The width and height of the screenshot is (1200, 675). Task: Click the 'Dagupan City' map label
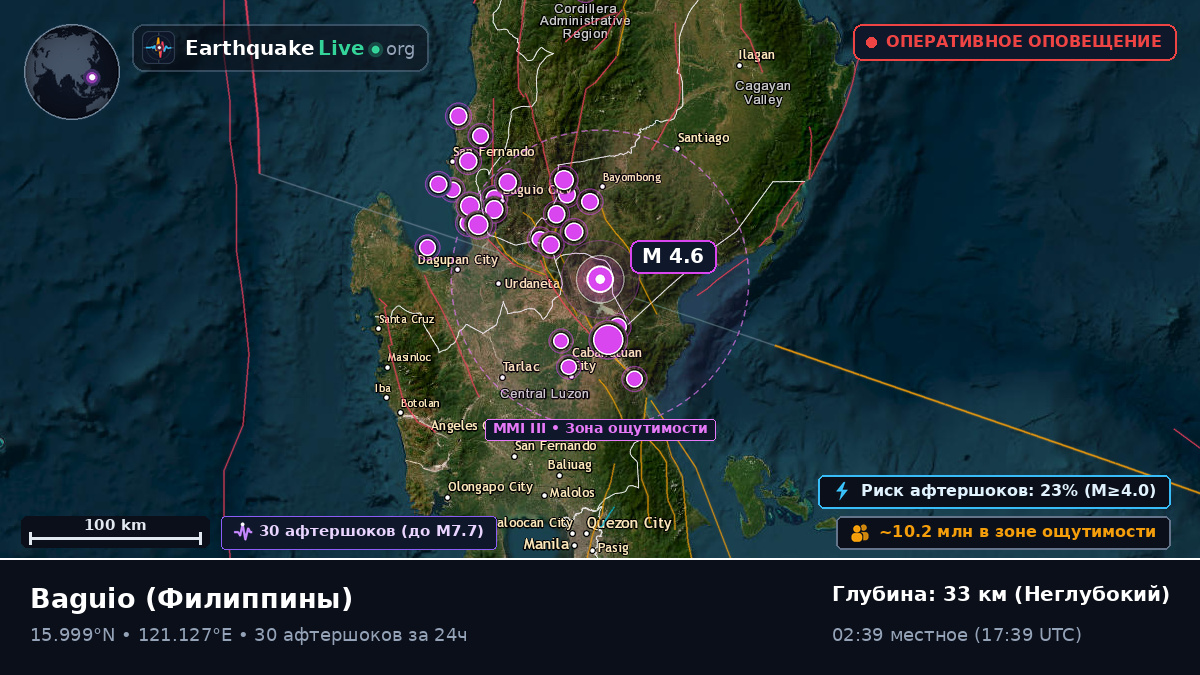click(x=458, y=260)
